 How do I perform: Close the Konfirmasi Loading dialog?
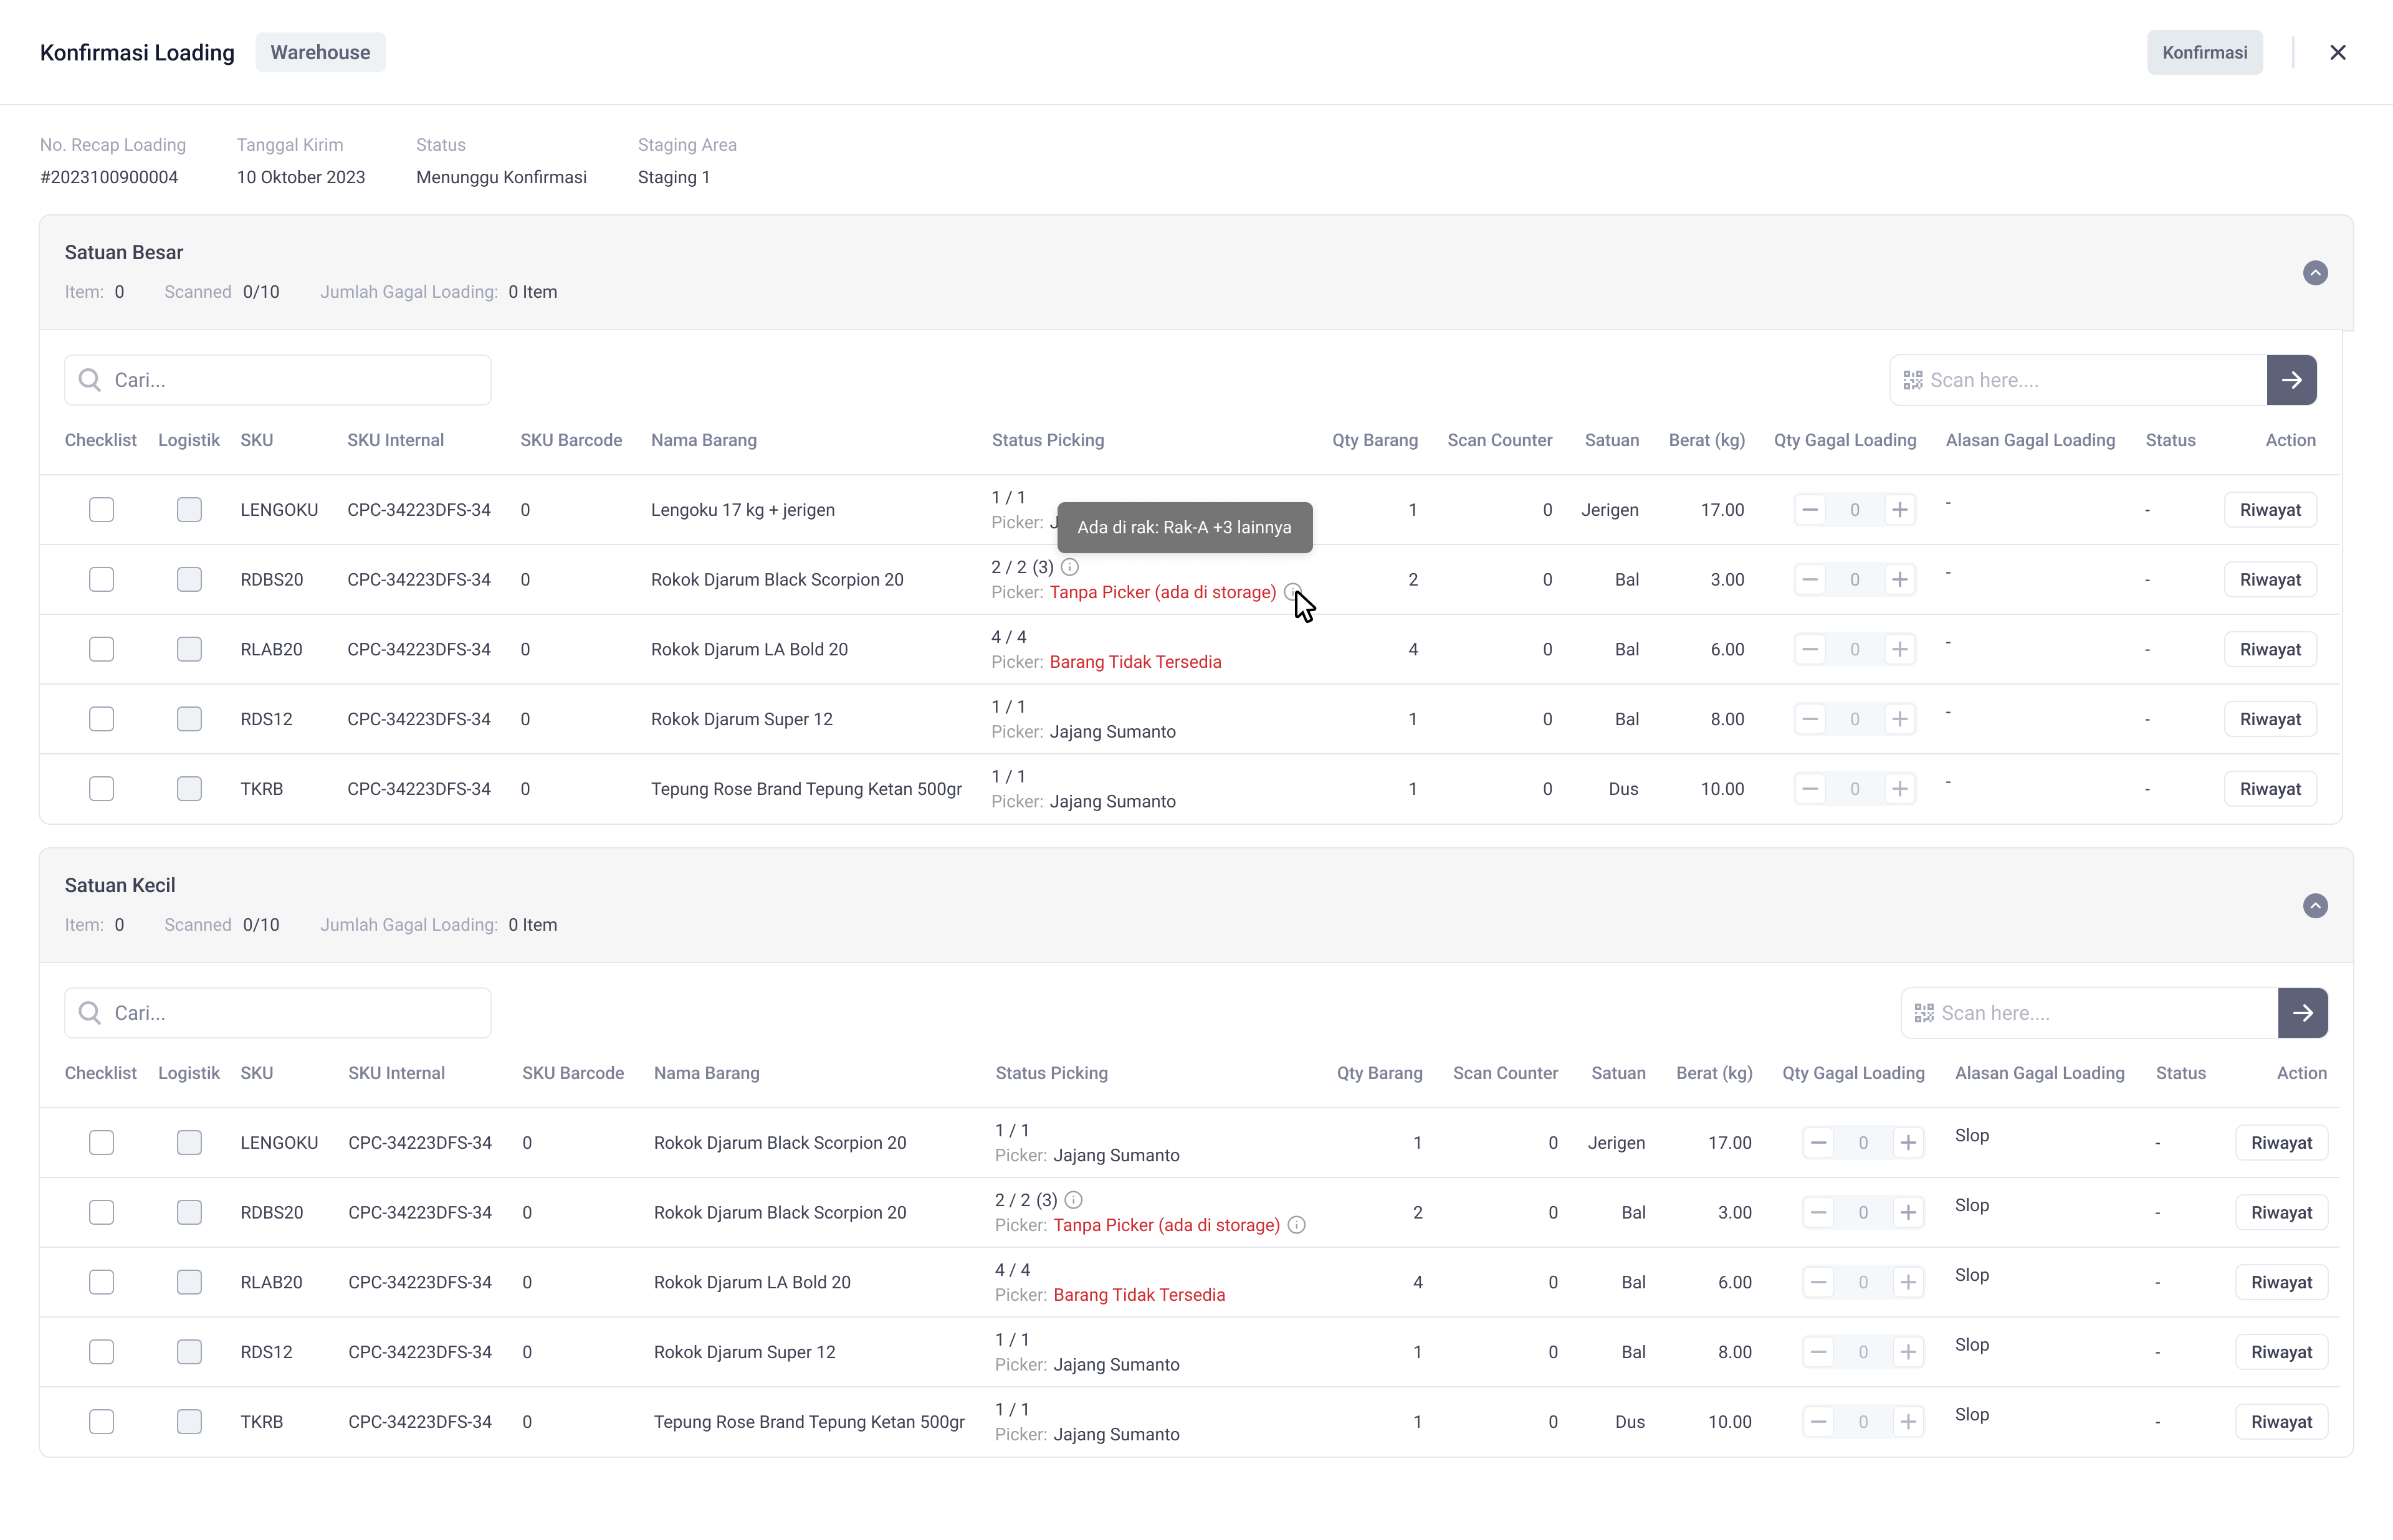[x=2337, y=53]
